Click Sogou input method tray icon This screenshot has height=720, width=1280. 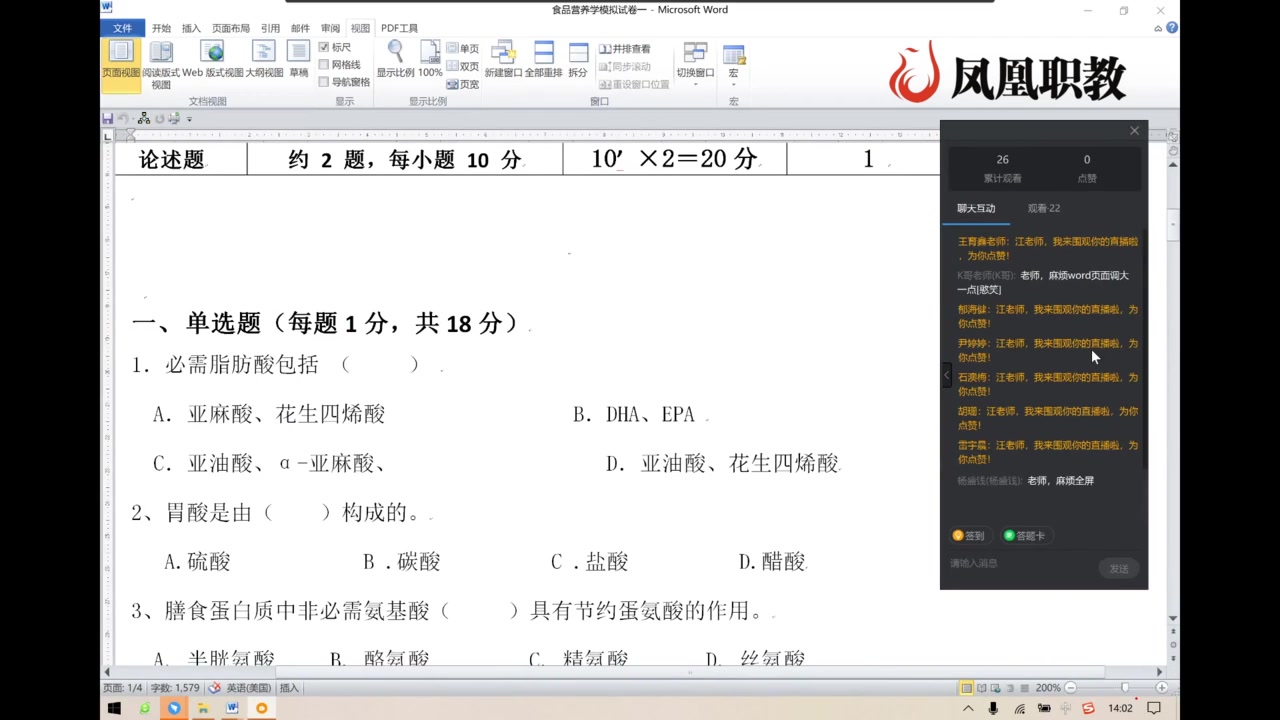(1088, 708)
